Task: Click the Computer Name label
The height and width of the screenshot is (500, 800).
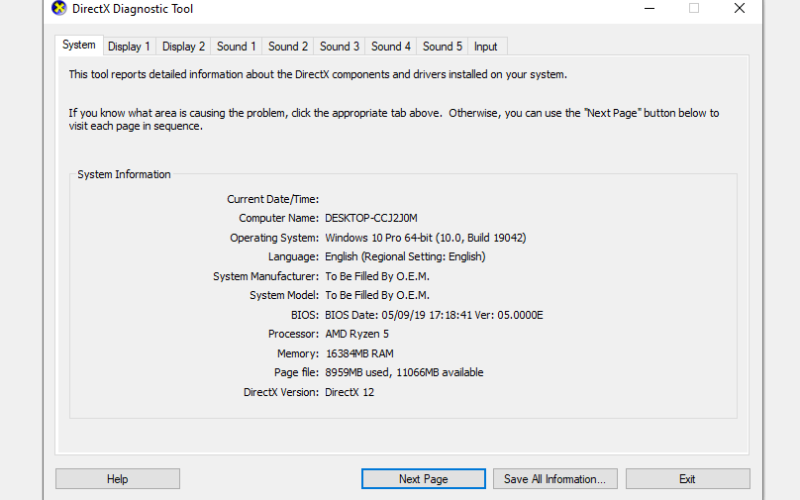Action: pyautogui.click(x=279, y=218)
